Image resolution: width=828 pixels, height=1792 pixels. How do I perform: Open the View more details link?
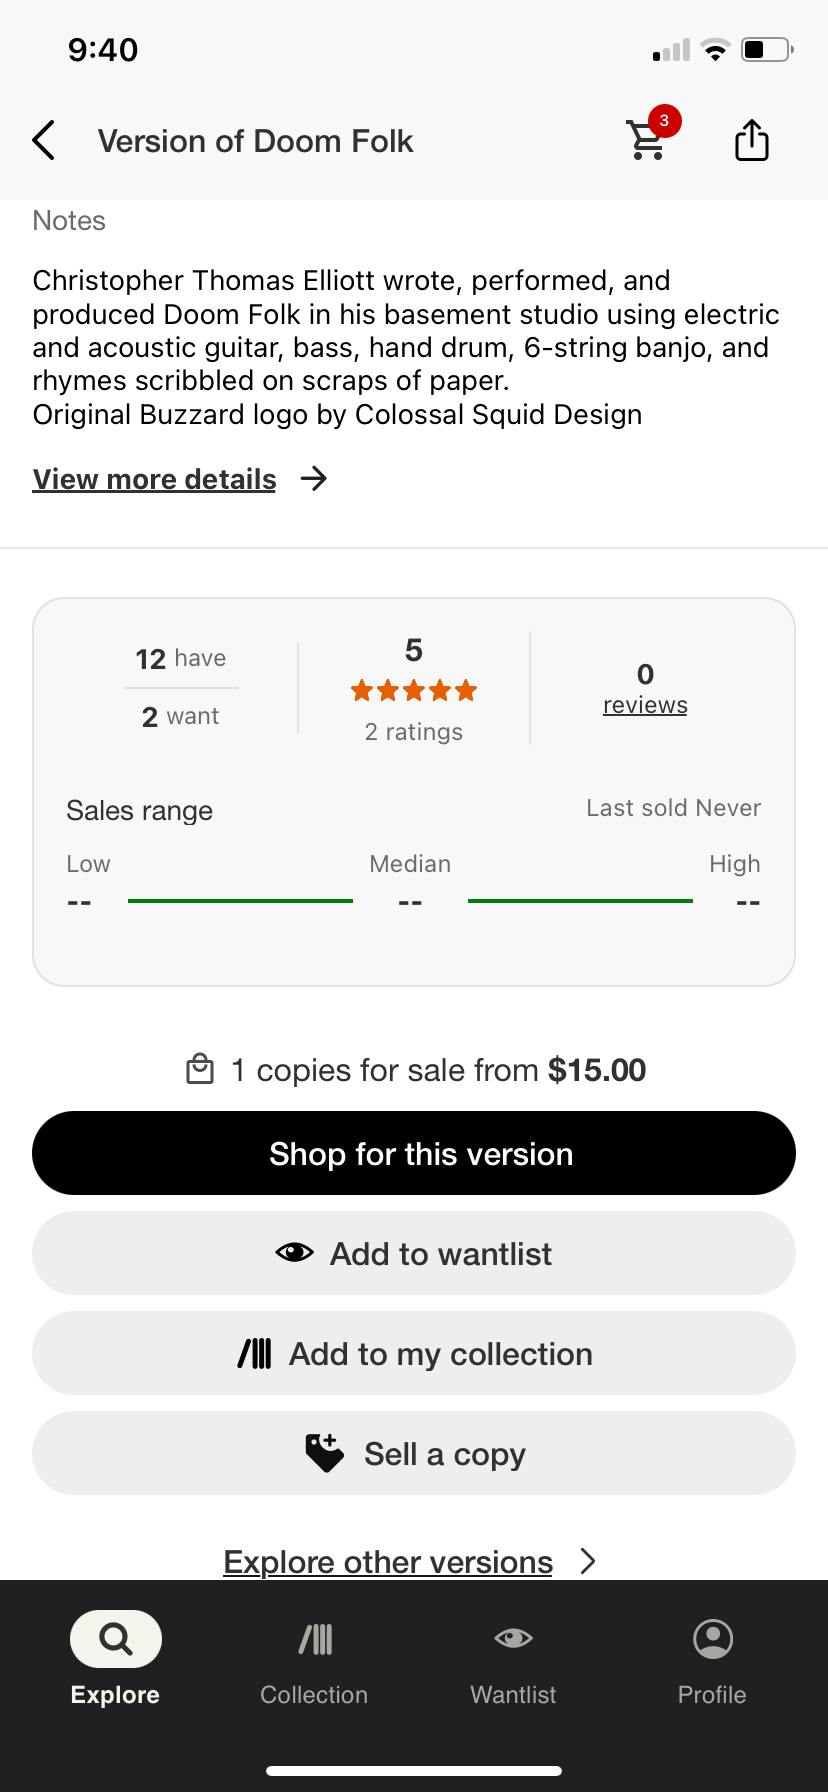[x=154, y=479]
